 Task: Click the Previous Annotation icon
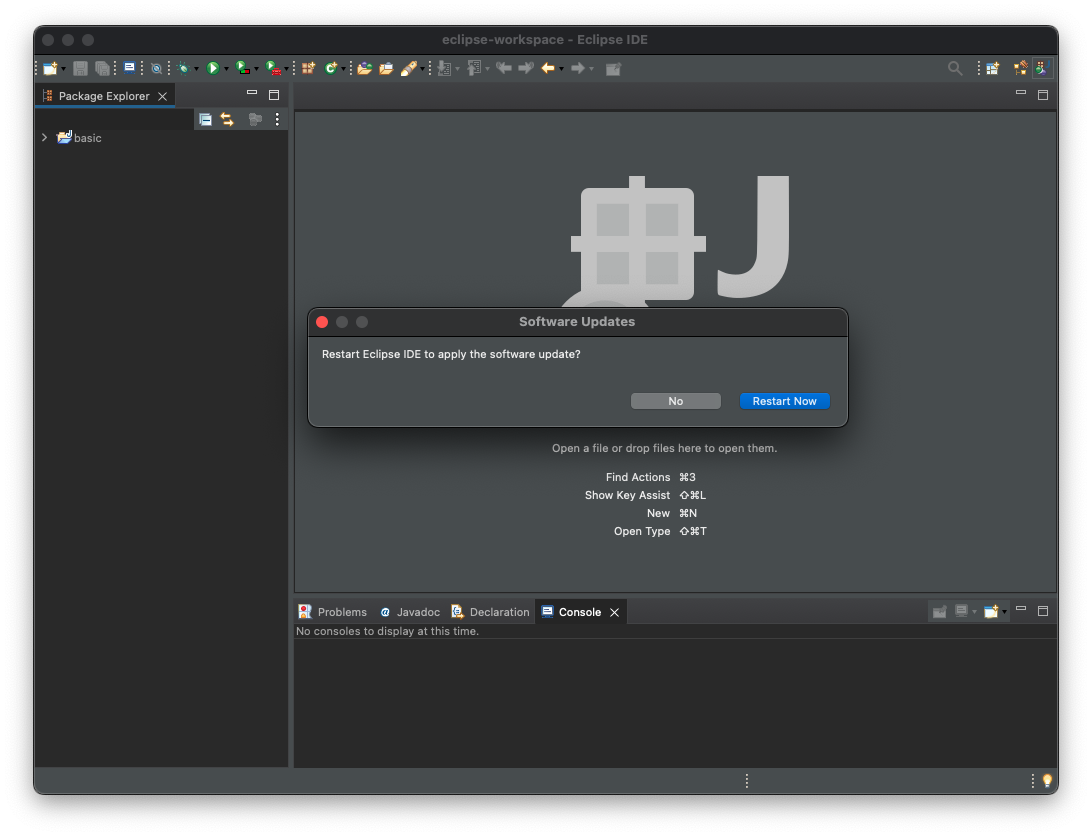point(474,68)
